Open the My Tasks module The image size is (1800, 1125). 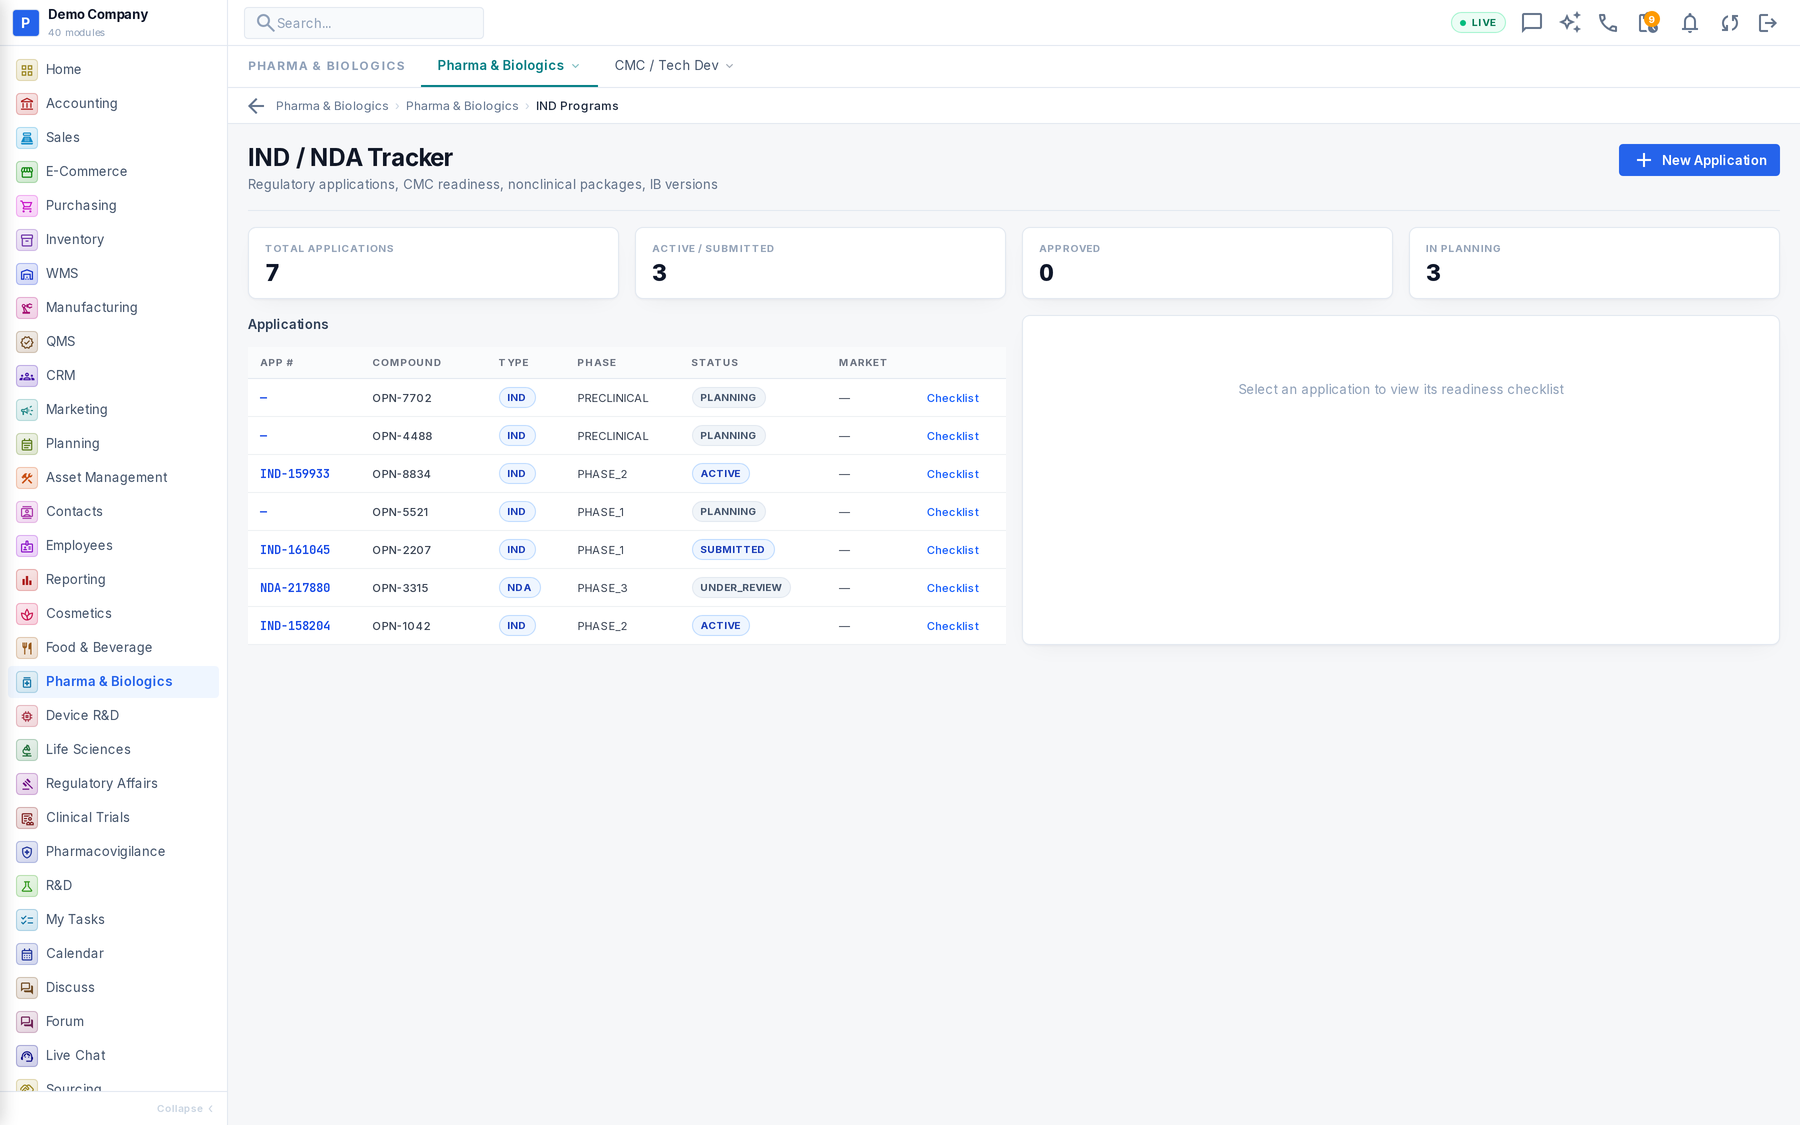click(113, 920)
